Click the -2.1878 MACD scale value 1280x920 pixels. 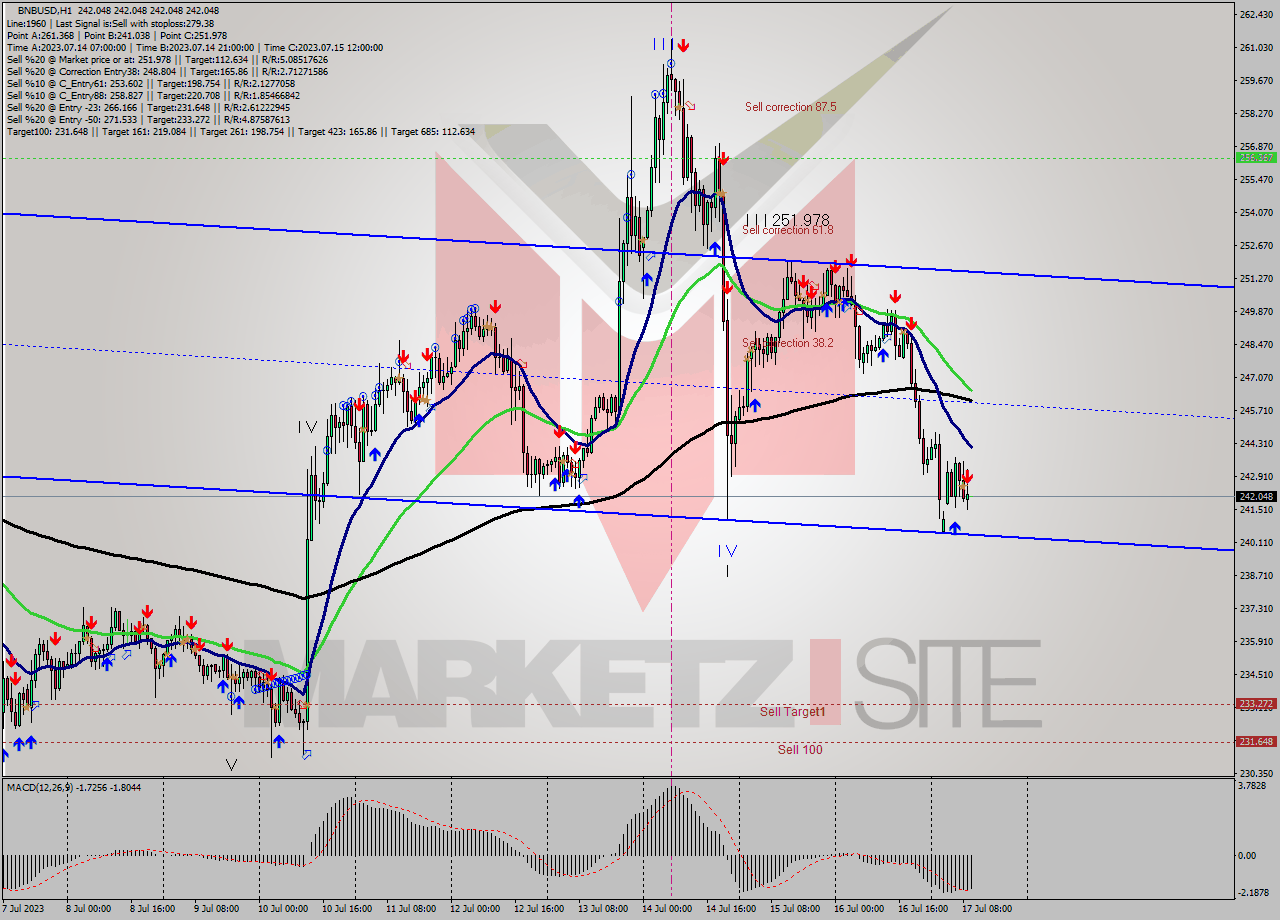(x=1256, y=892)
